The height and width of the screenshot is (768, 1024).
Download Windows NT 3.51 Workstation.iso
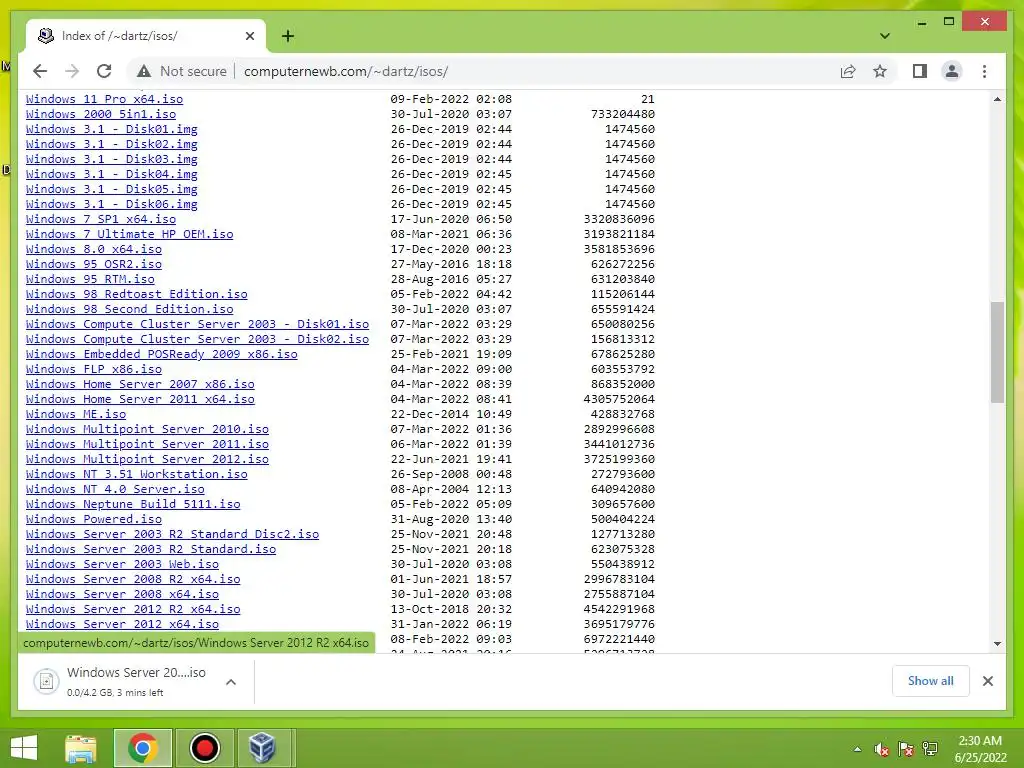pyautogui.click(x=136, y=475)
